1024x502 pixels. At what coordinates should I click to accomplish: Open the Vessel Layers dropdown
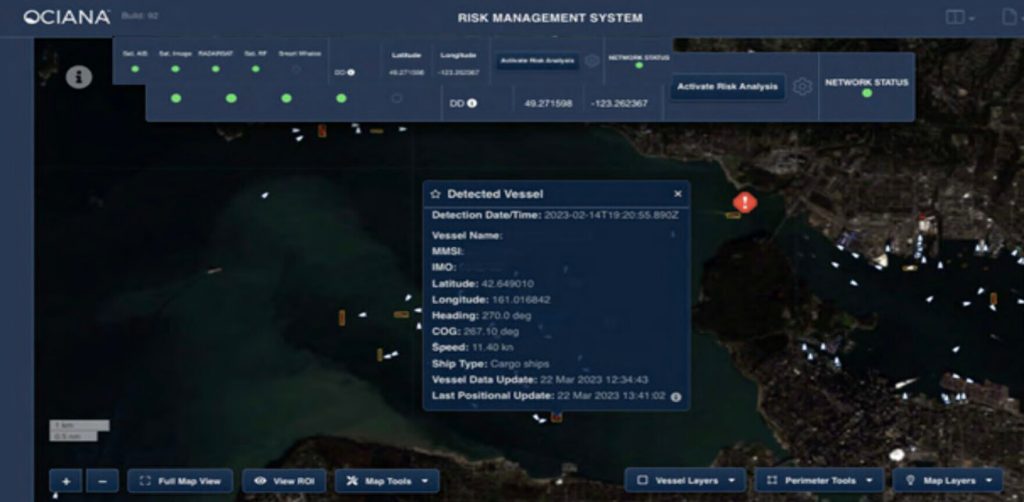(x=684, y=481)
